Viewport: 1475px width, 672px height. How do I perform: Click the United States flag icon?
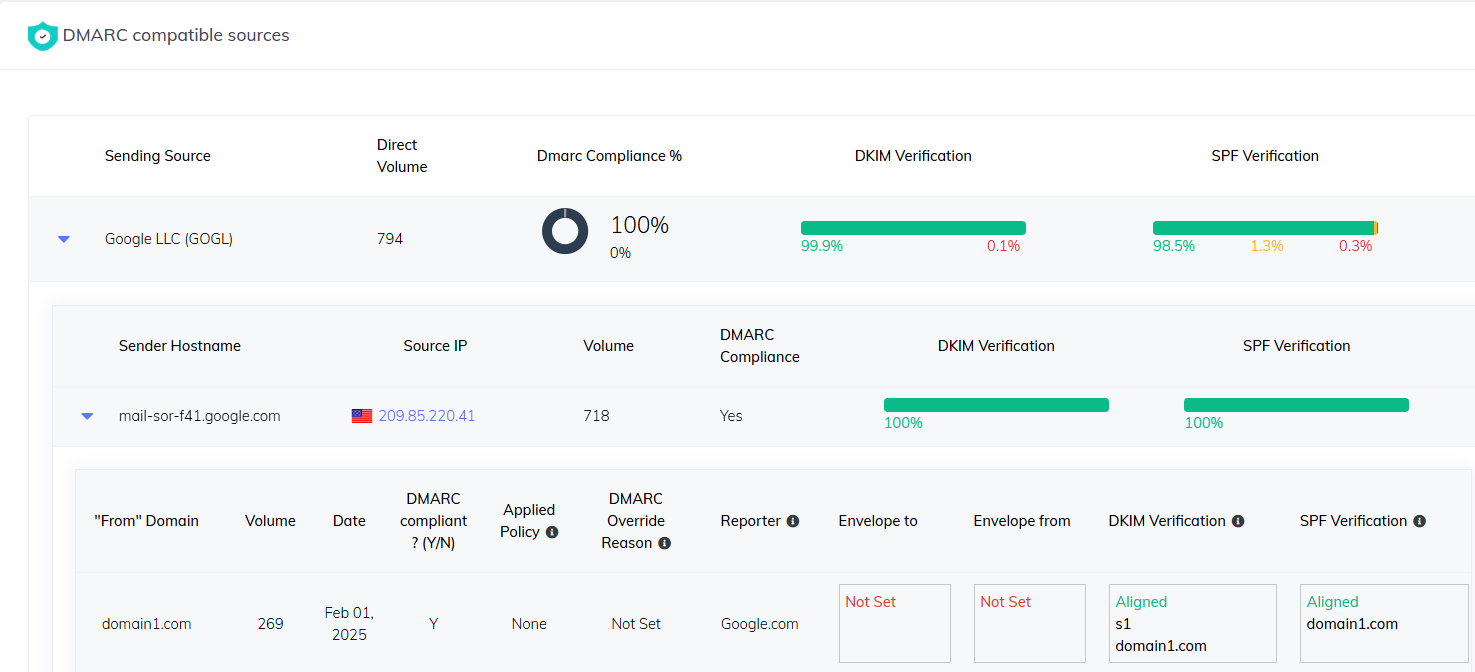(x=362, y=416)
